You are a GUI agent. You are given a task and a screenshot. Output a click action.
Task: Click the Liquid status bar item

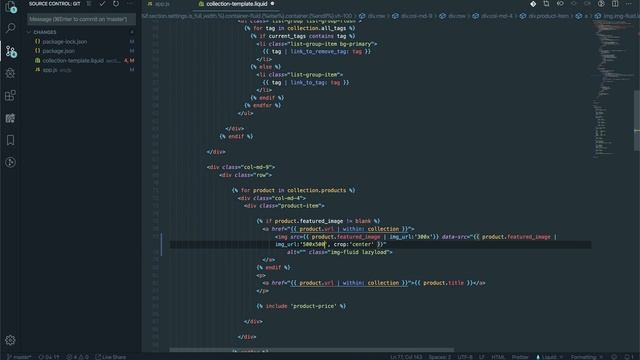click(549, 357)
